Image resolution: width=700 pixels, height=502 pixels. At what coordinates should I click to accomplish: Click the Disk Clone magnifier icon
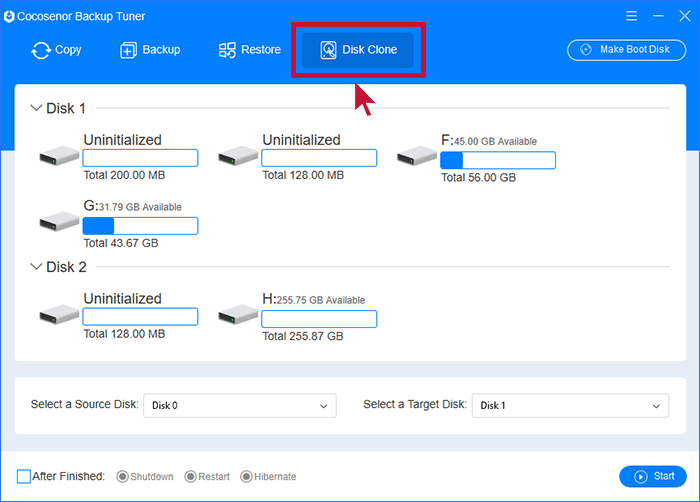click(329, 50)
